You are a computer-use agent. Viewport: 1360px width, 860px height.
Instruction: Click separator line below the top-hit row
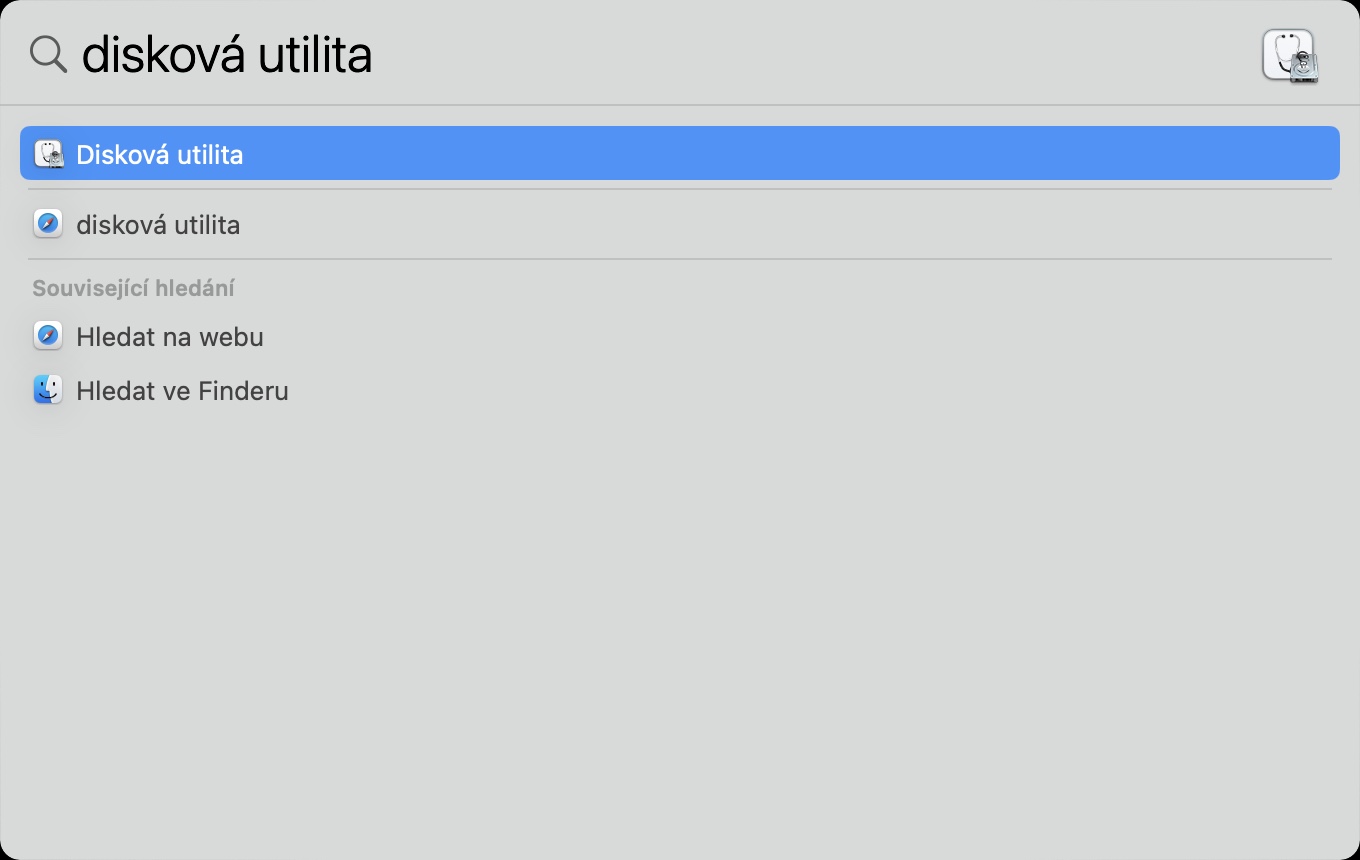coord(680,189)
